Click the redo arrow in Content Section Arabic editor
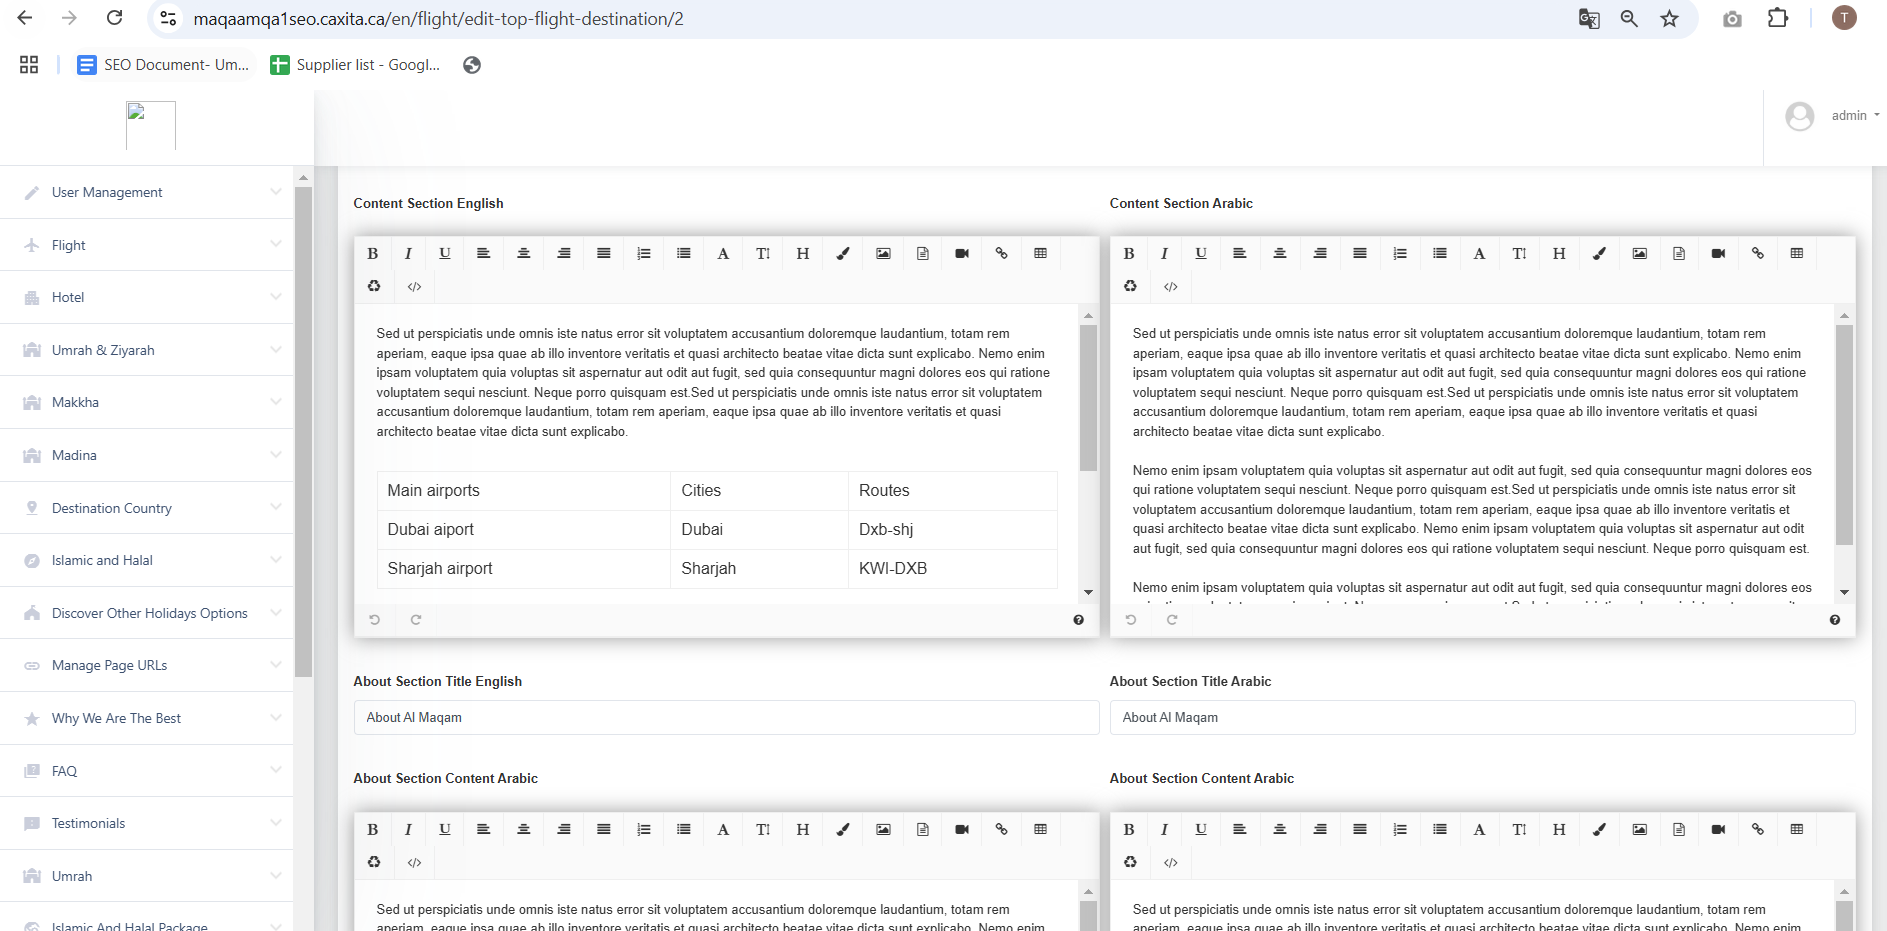 (1172, 620)
